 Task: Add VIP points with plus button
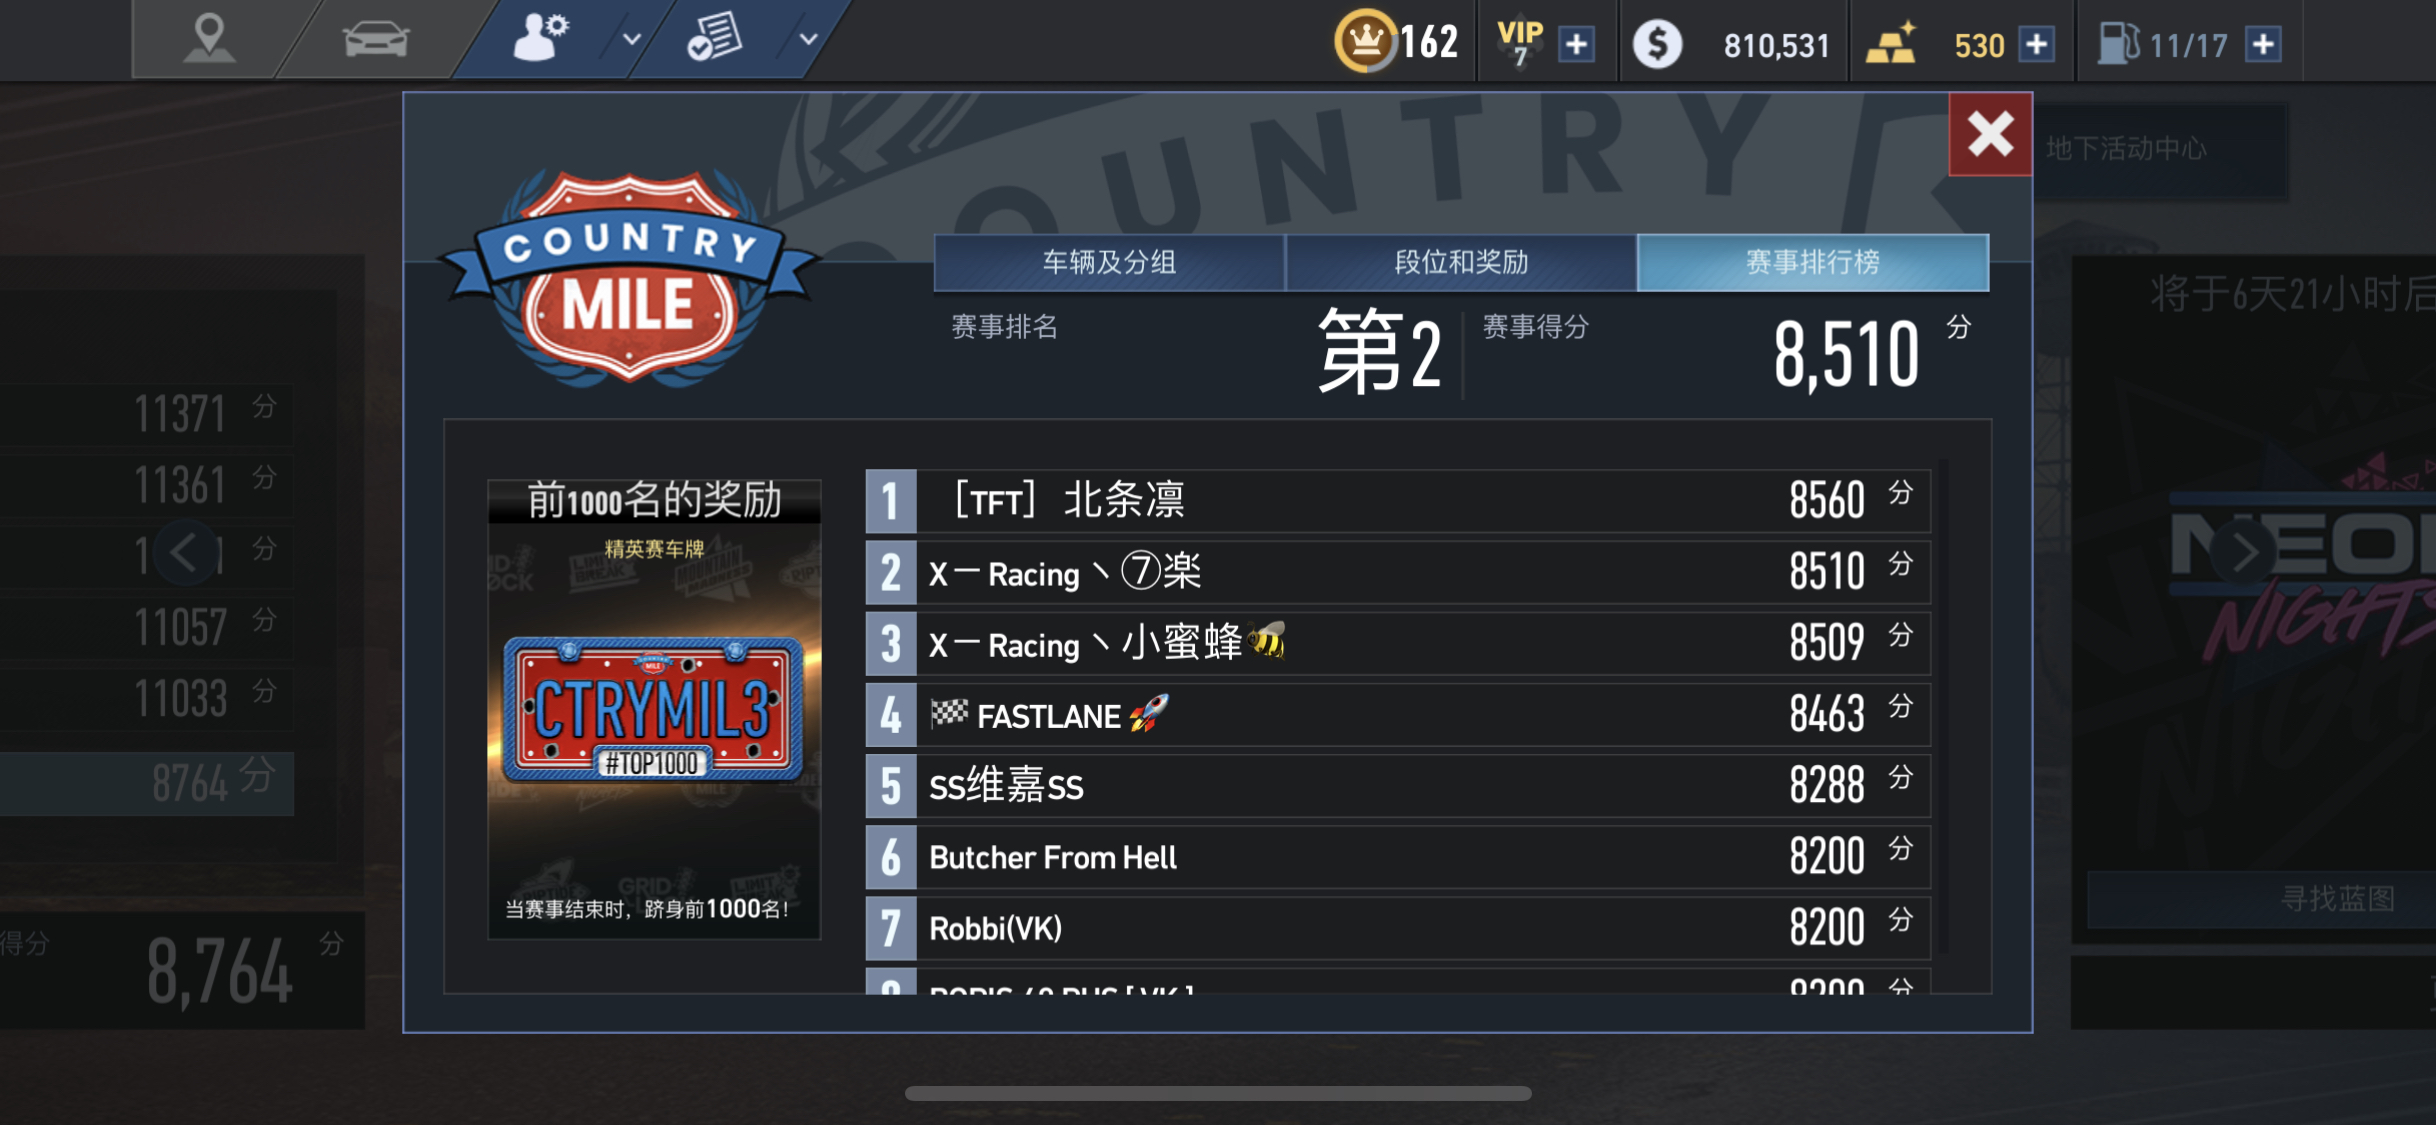pos(1577,44)
